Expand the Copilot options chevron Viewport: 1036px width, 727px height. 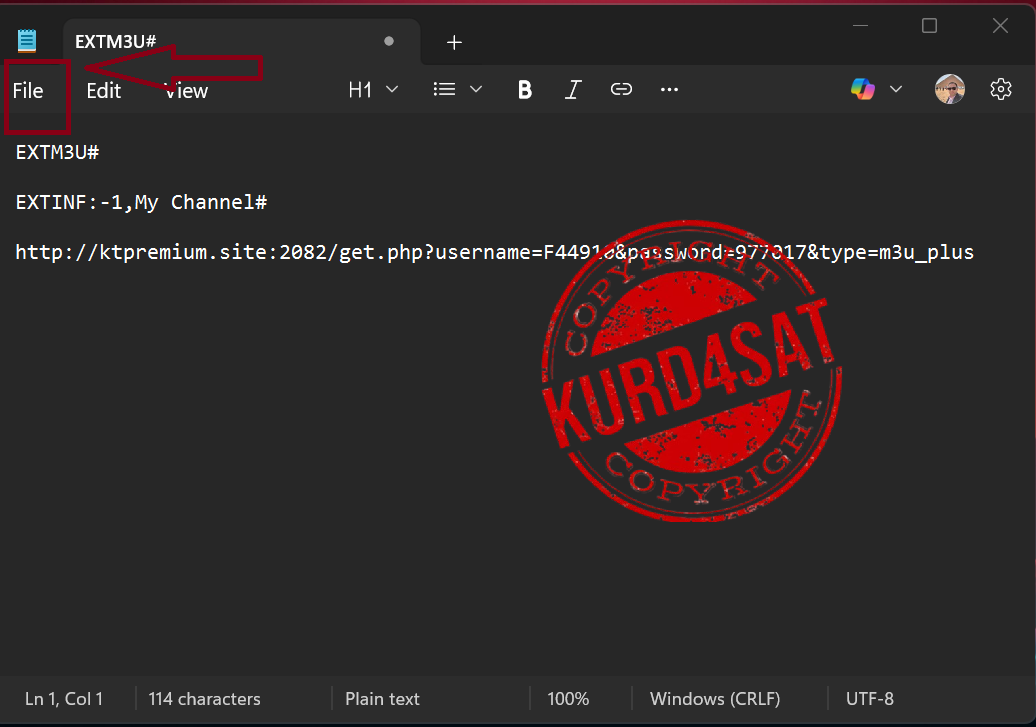click(x=896, y=89)
